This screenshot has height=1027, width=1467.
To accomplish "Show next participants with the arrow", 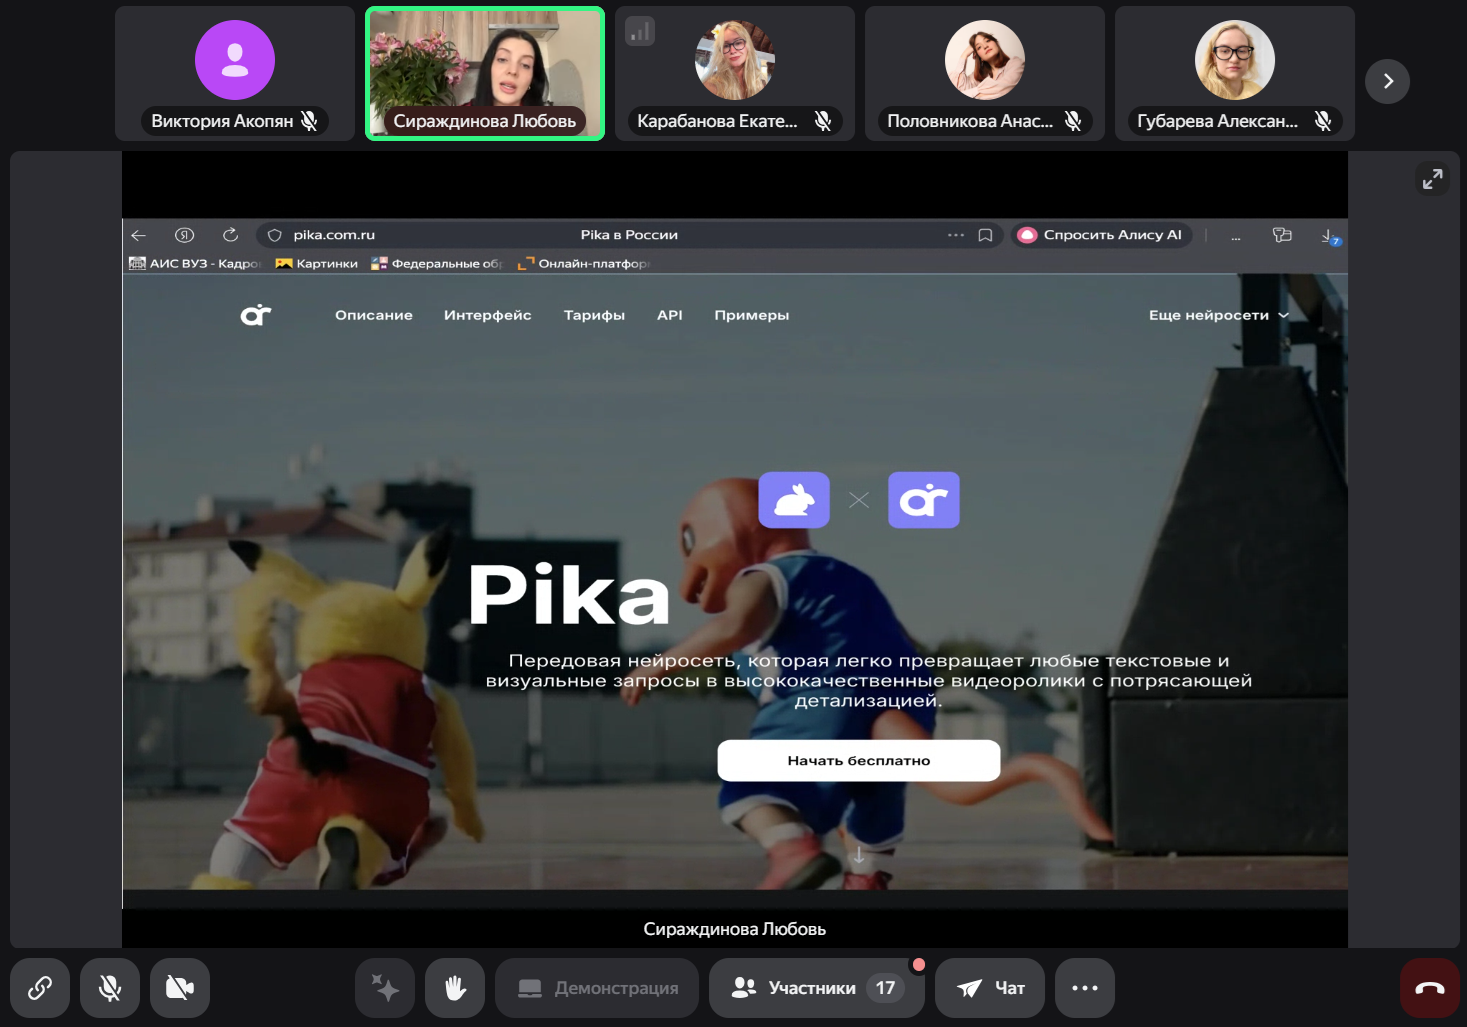I will tap(1388, 81).
